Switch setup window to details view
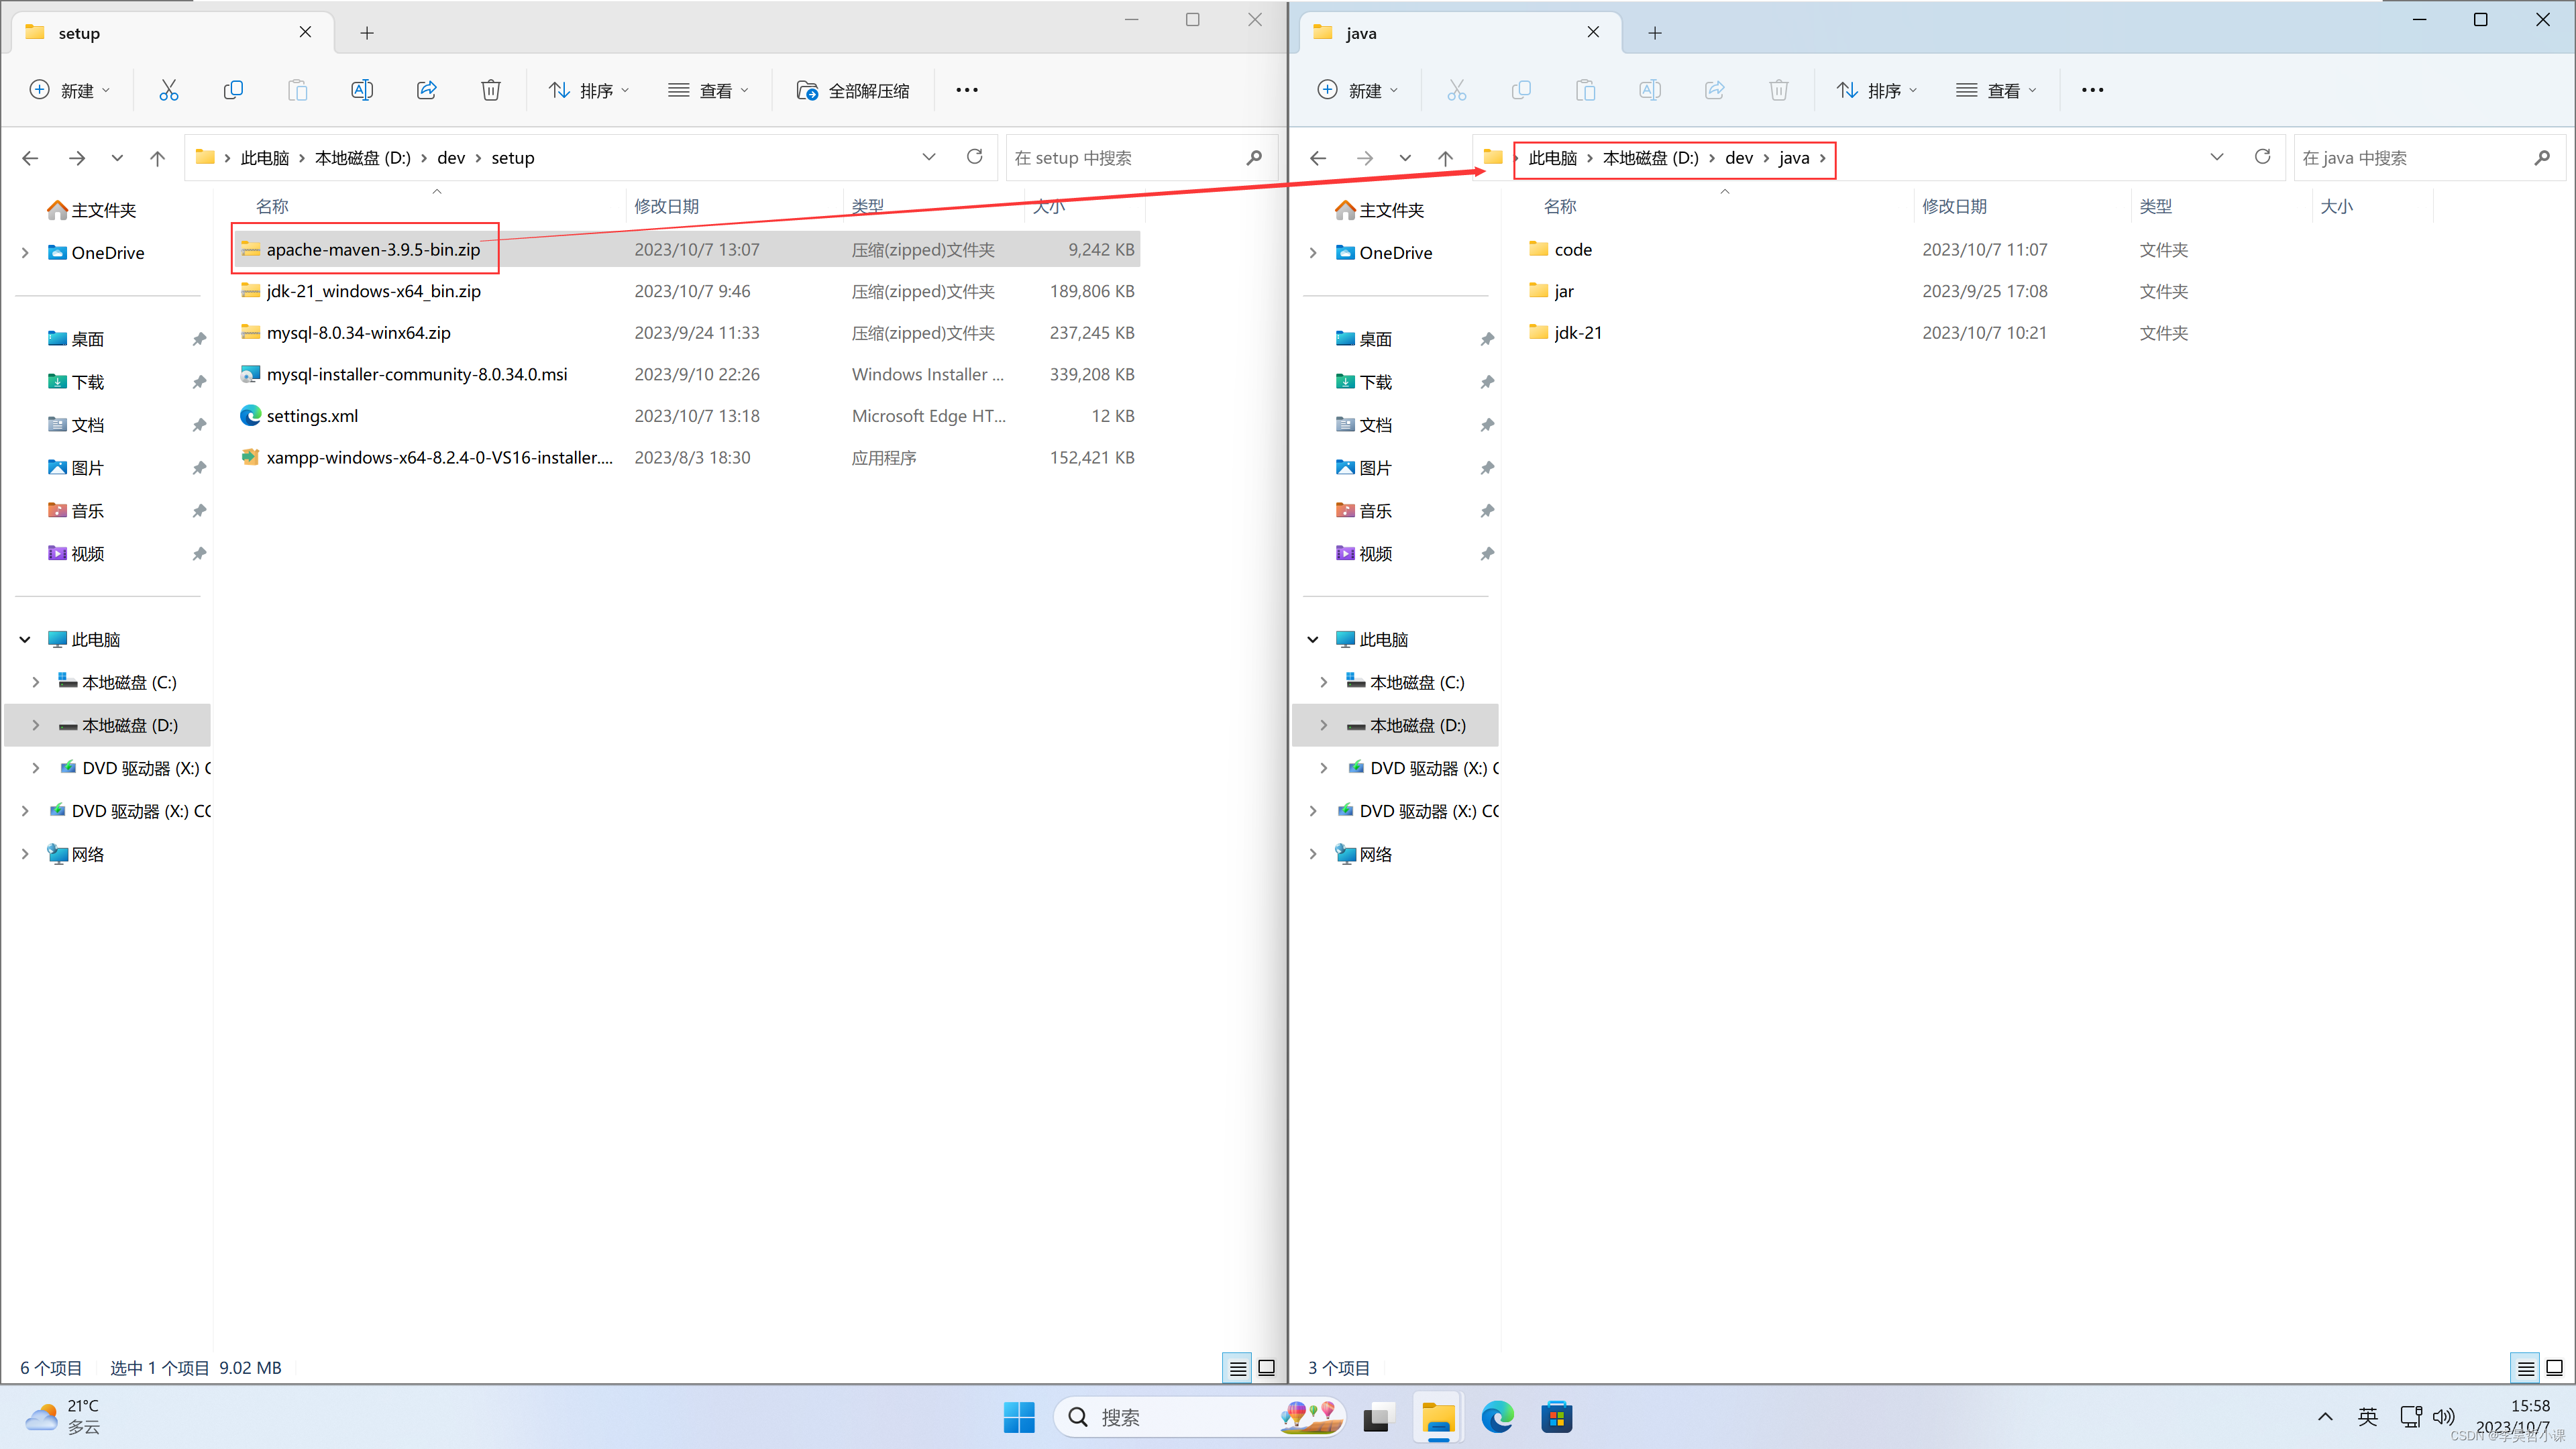This screenshot has height=1449, width=2576. [x=1238, y=1368]
